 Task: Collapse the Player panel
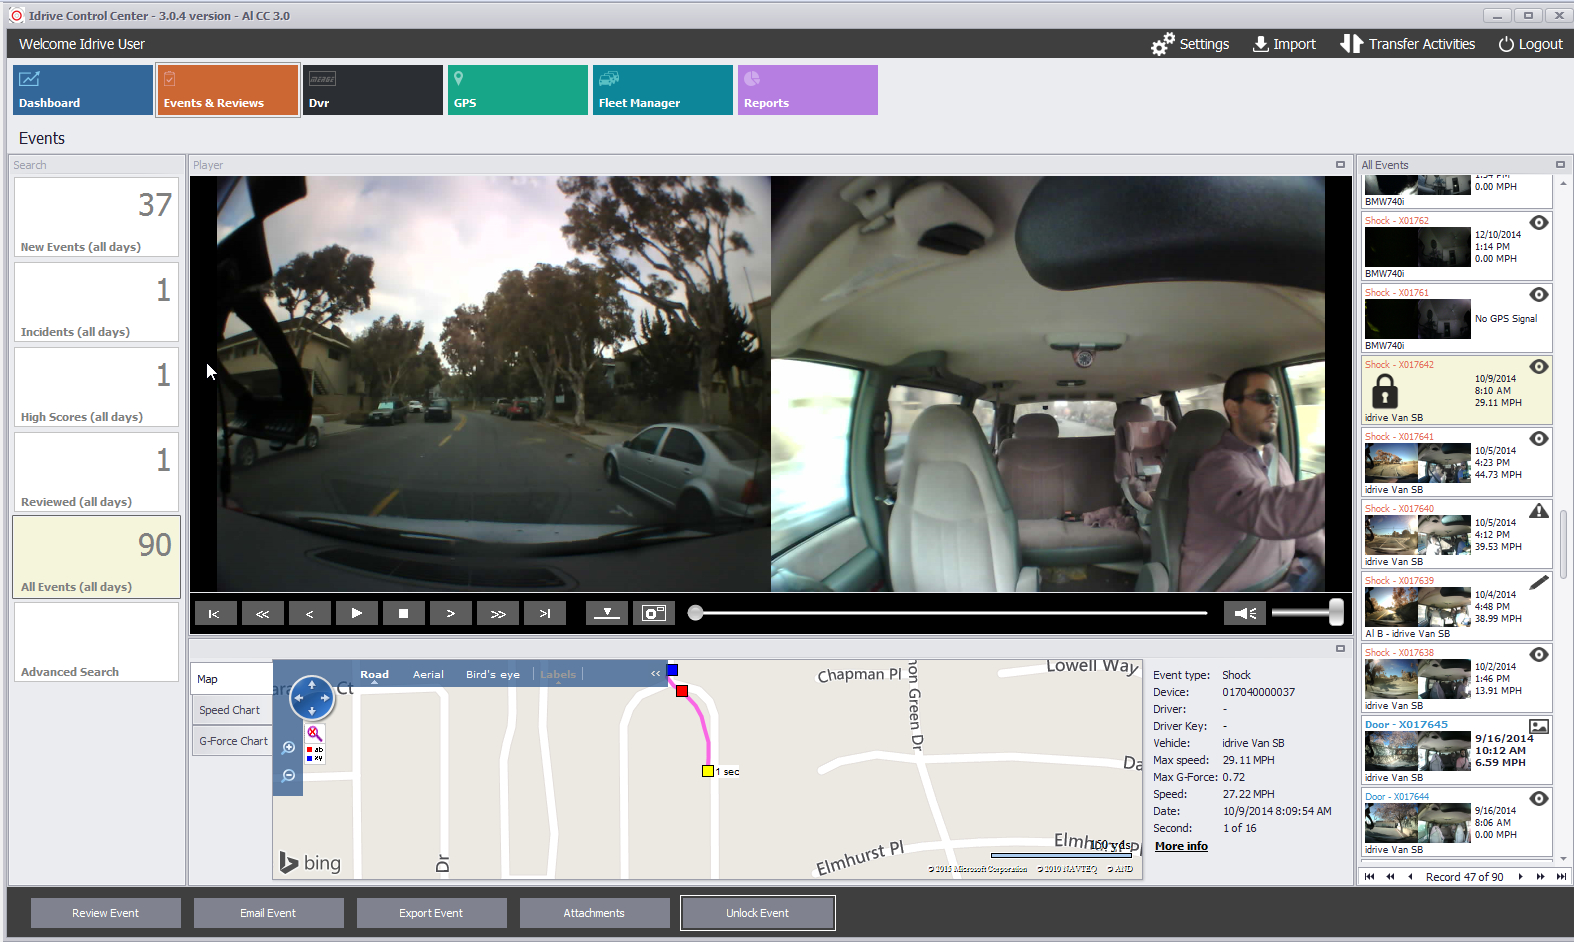1340,165
